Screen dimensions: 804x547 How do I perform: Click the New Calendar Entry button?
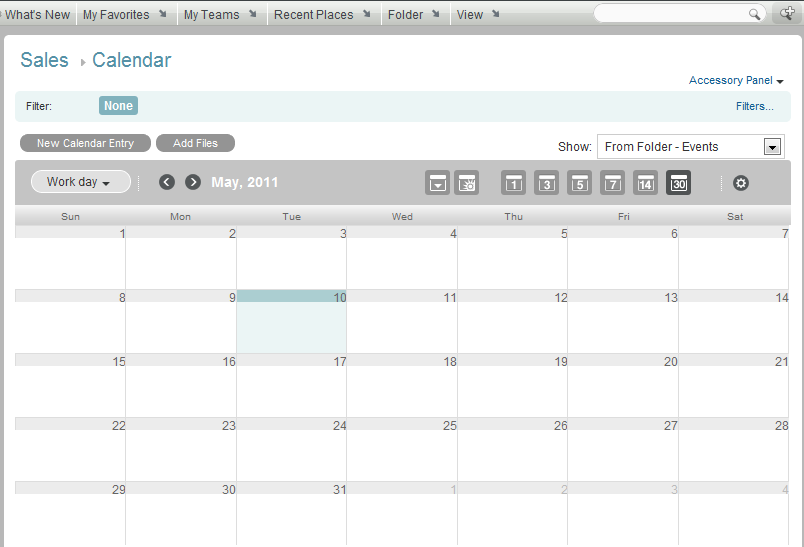click(85, 143)
